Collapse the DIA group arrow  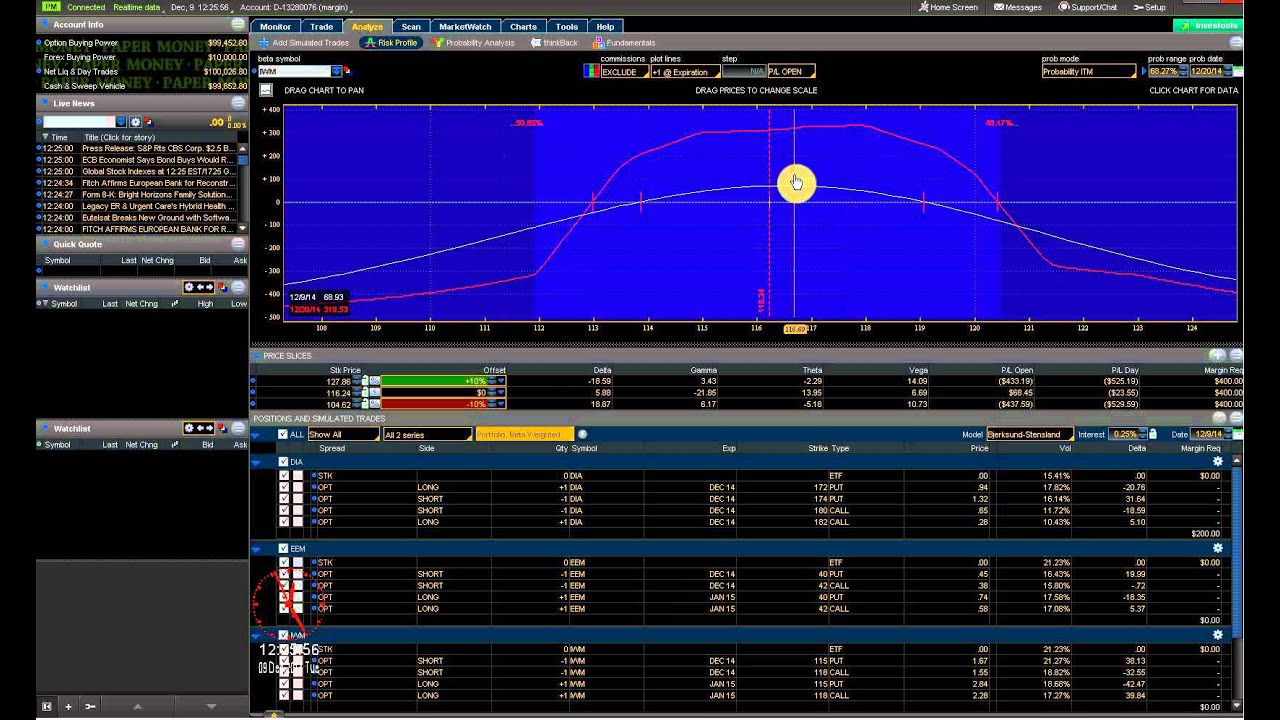[256, 462]
